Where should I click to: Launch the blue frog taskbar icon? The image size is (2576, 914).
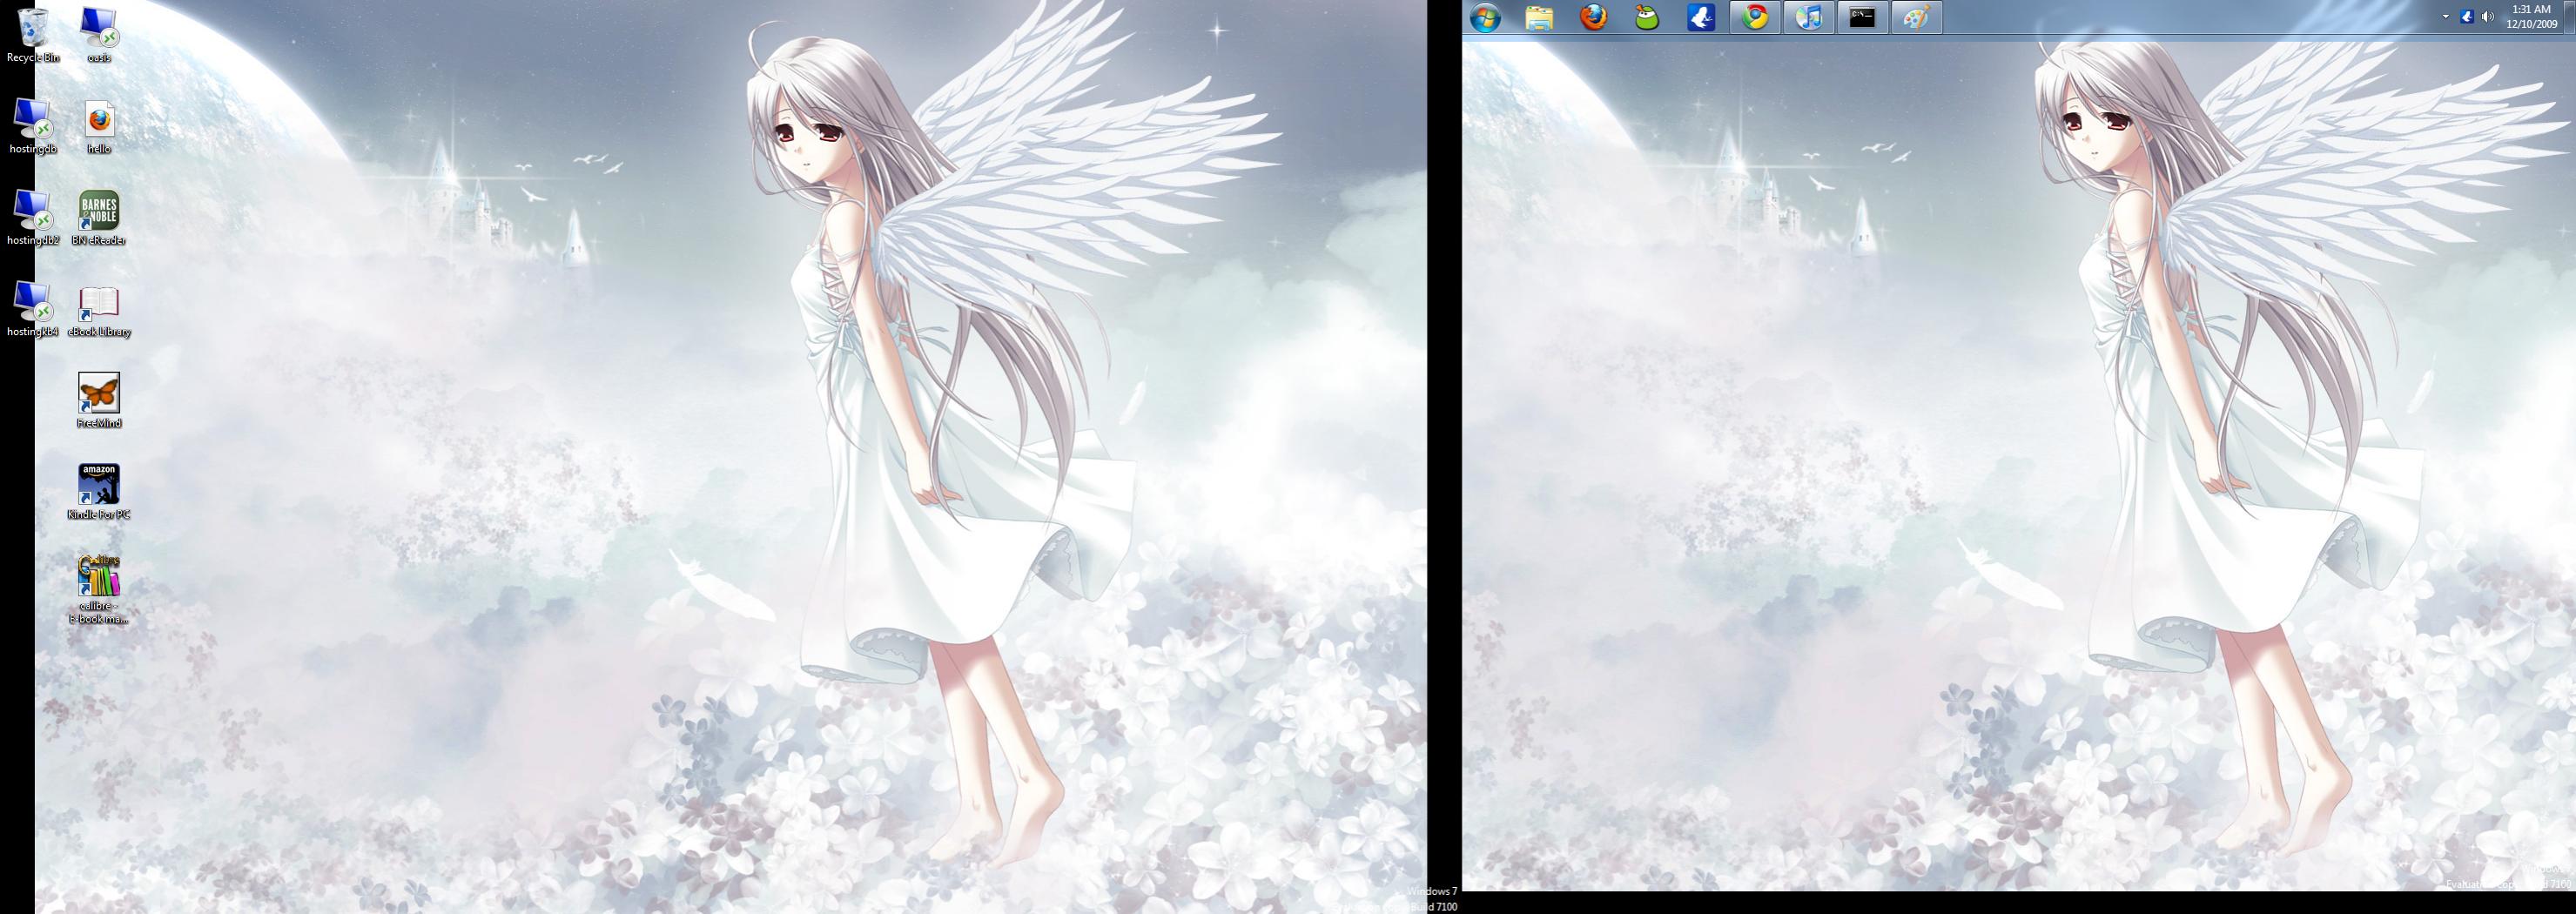[1702, 17]
